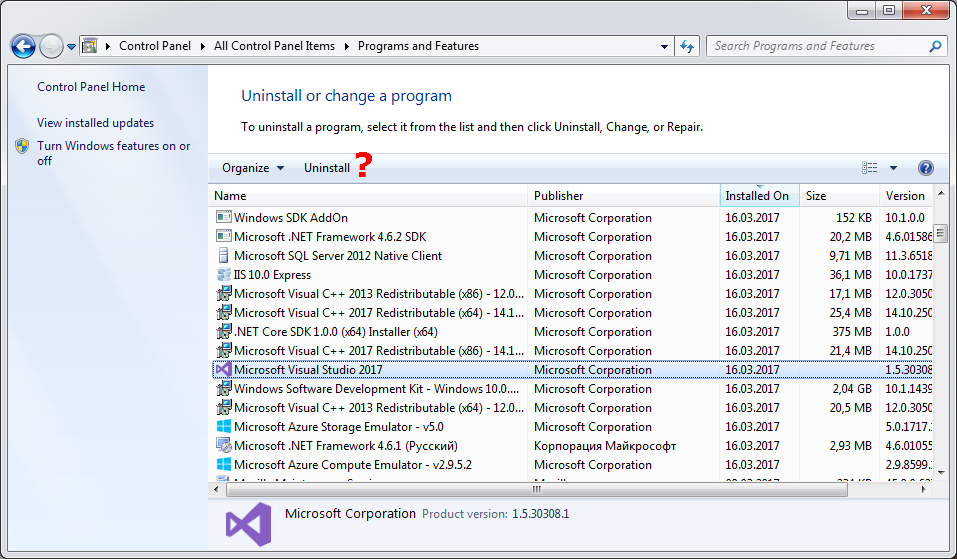Viewport: 957px width, 559px height.
Task: Select Windows SDK AddOn program name
Action: (x=291, y=217)
